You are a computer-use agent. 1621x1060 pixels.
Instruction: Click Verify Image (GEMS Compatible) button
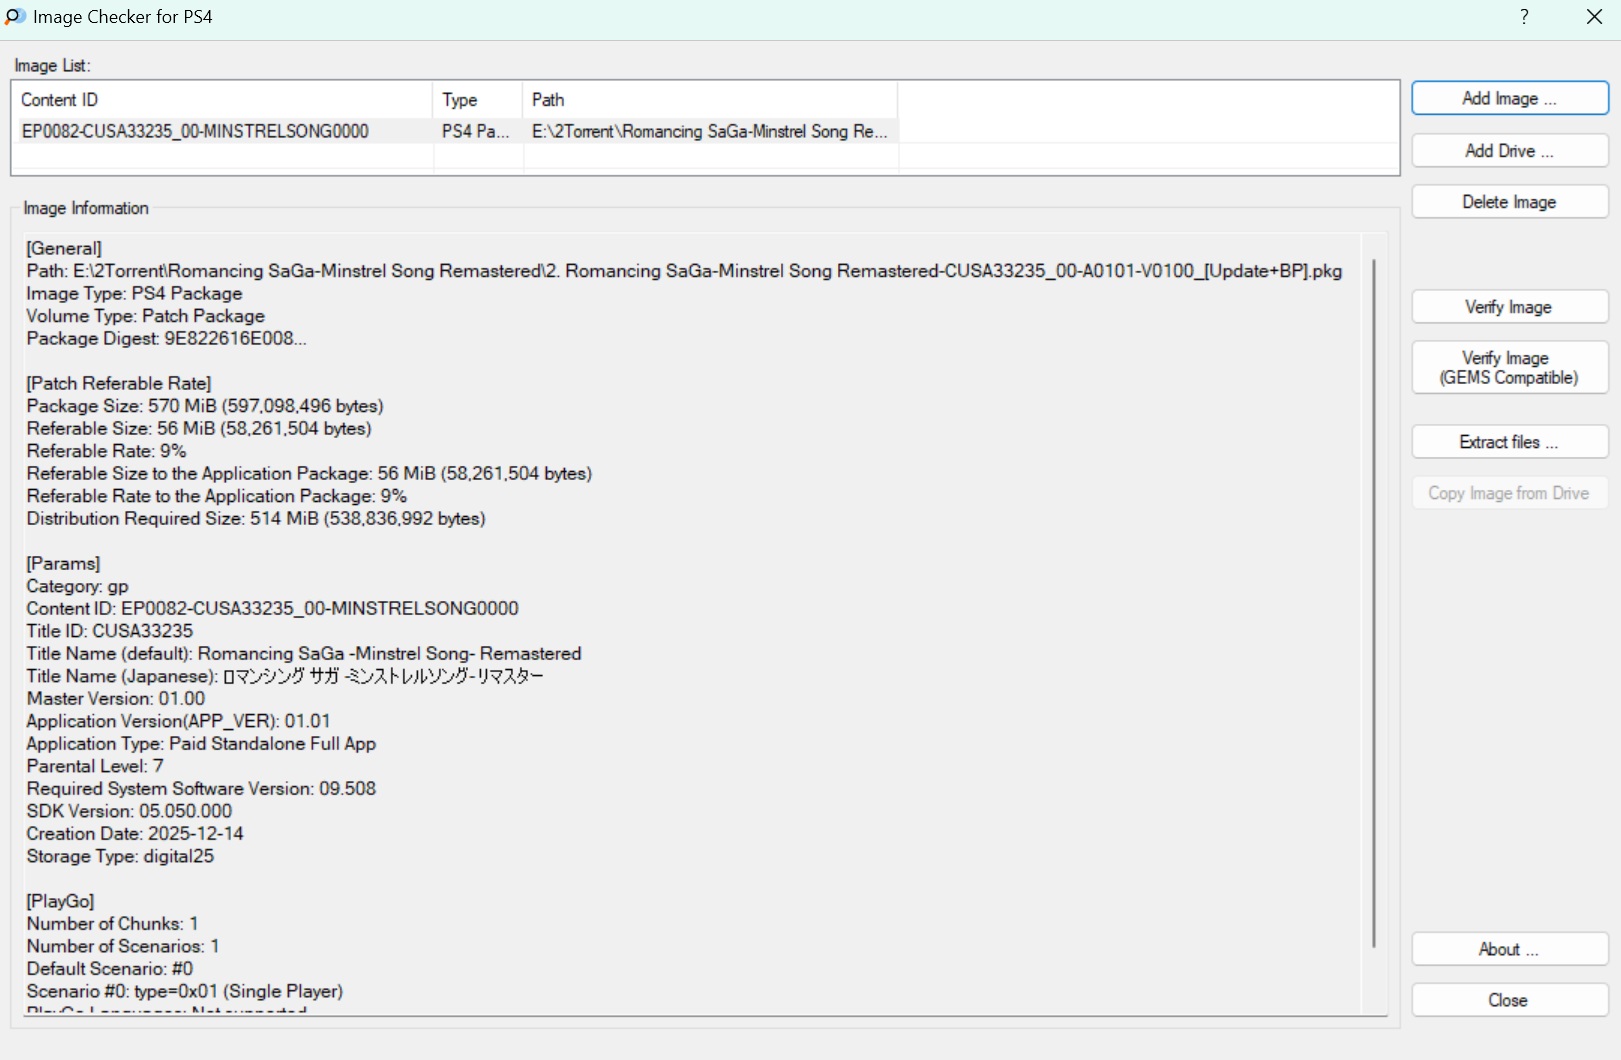1509,368
